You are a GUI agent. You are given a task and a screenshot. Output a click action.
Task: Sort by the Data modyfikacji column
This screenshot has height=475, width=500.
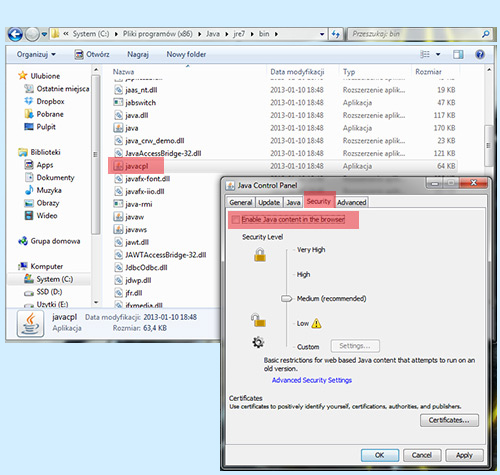(x=297, y=72)
